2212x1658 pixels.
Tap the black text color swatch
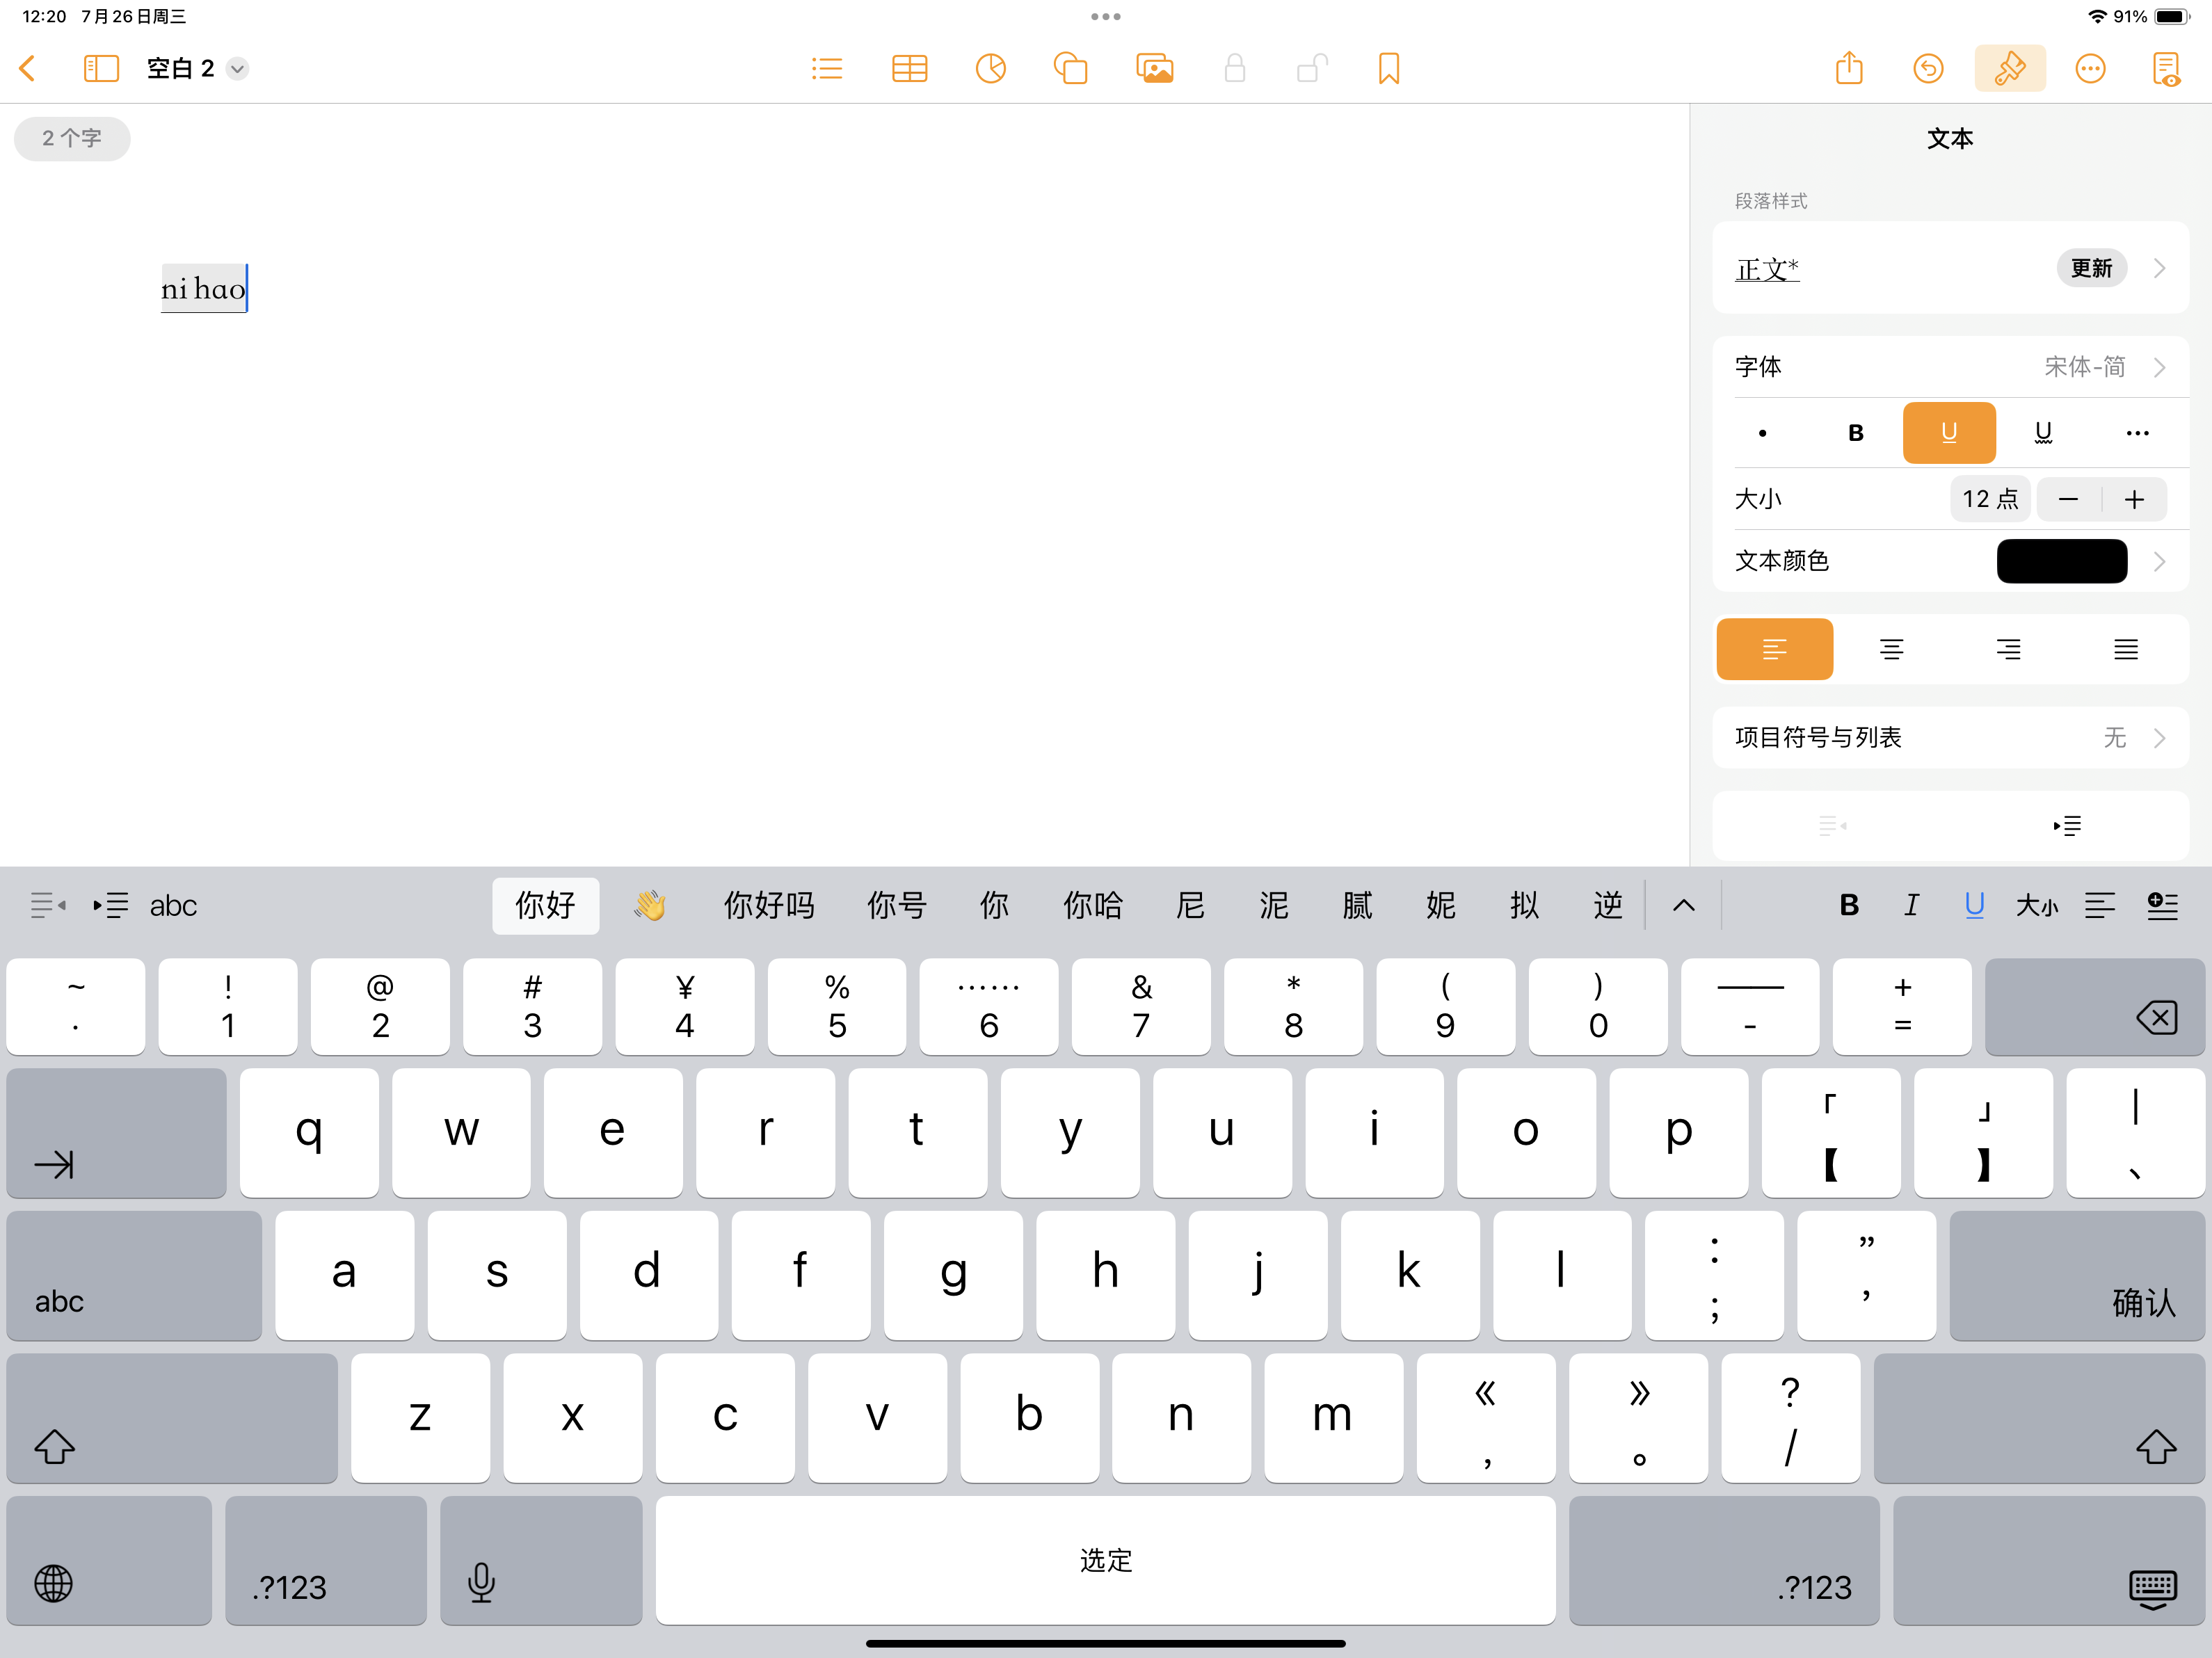(x=2061, y=561)
